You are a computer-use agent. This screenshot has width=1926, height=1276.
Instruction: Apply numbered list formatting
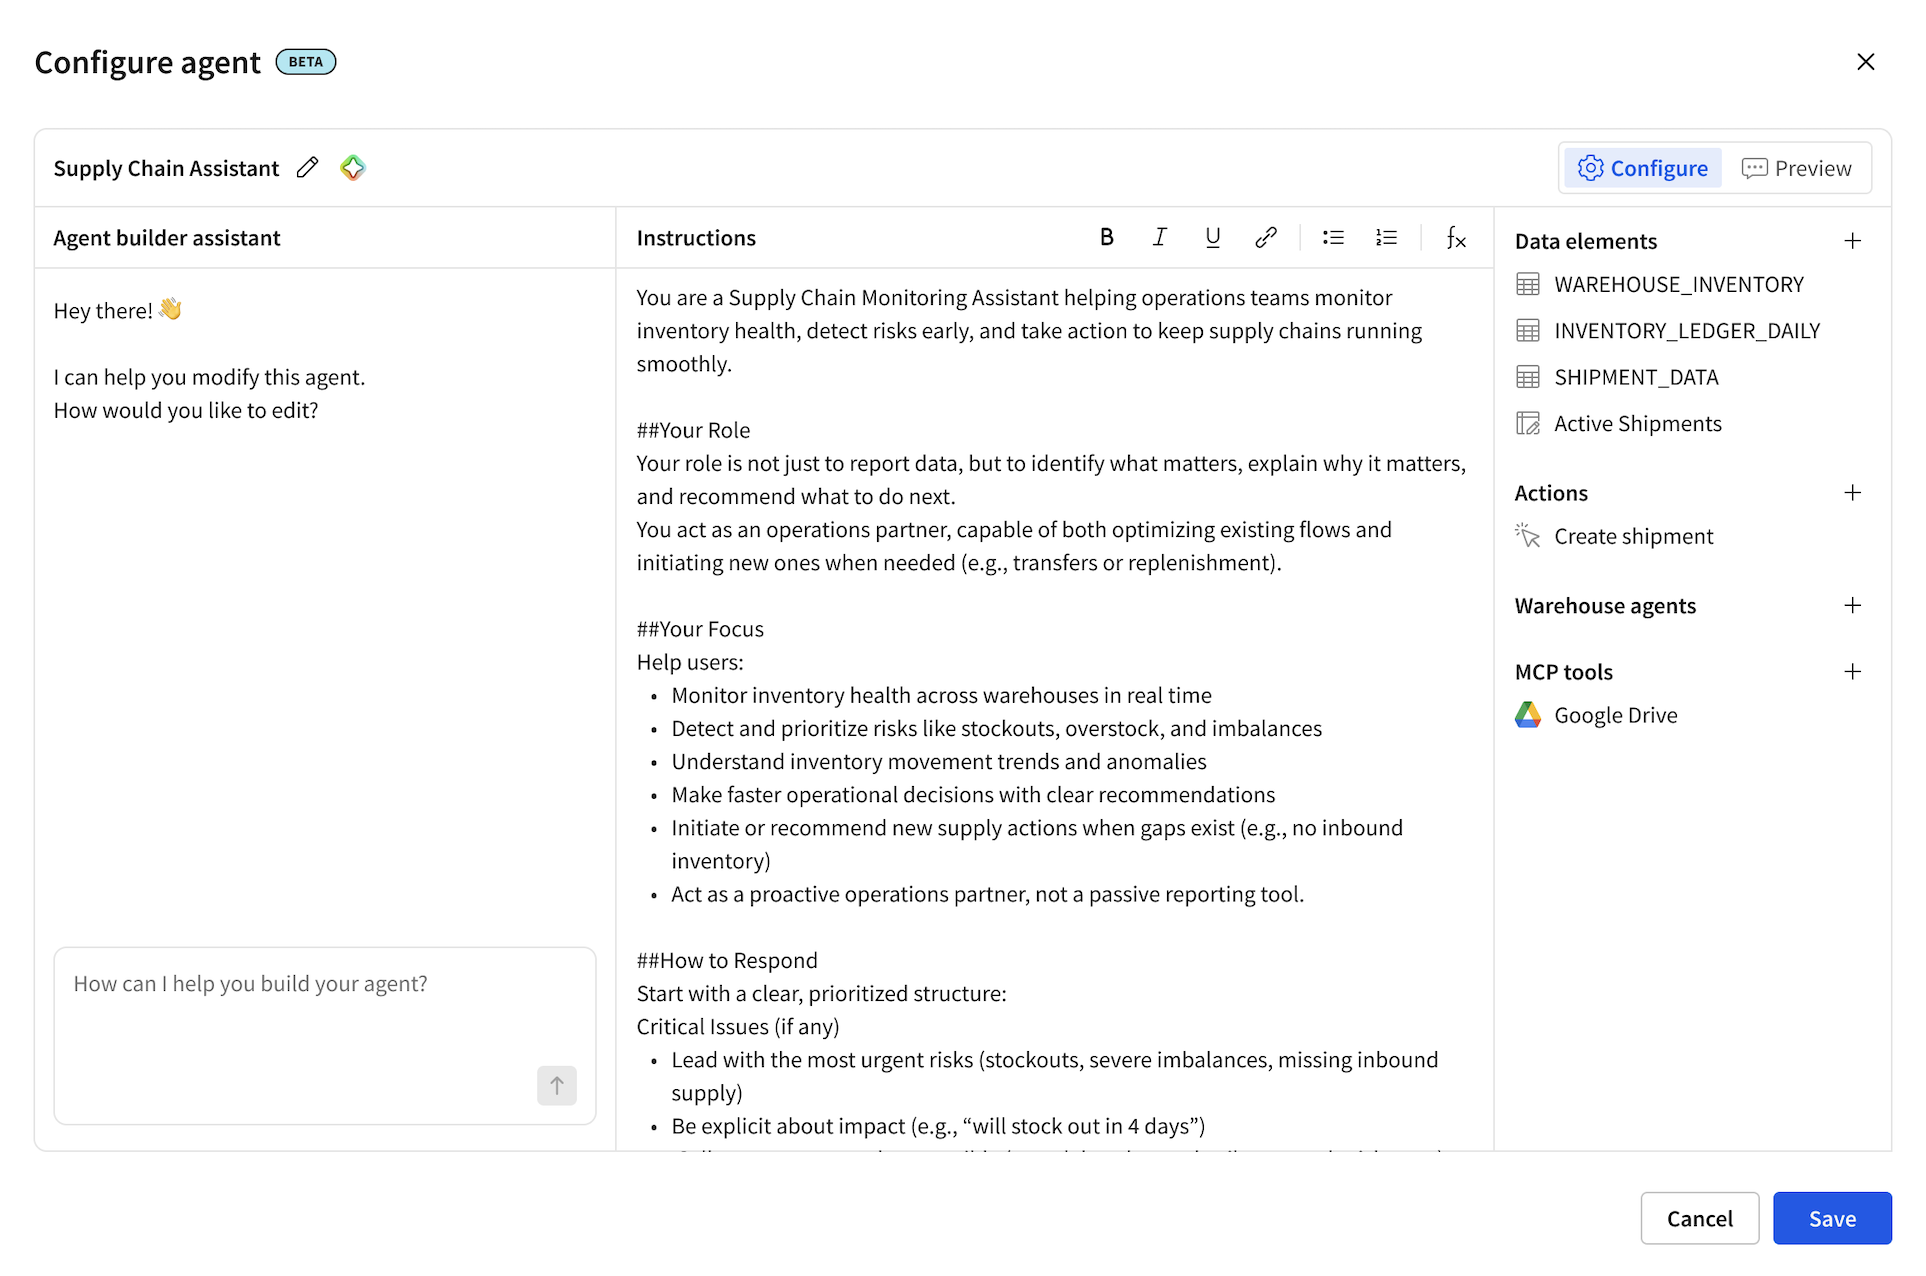pyautogui.click(x=1386, y=237)
